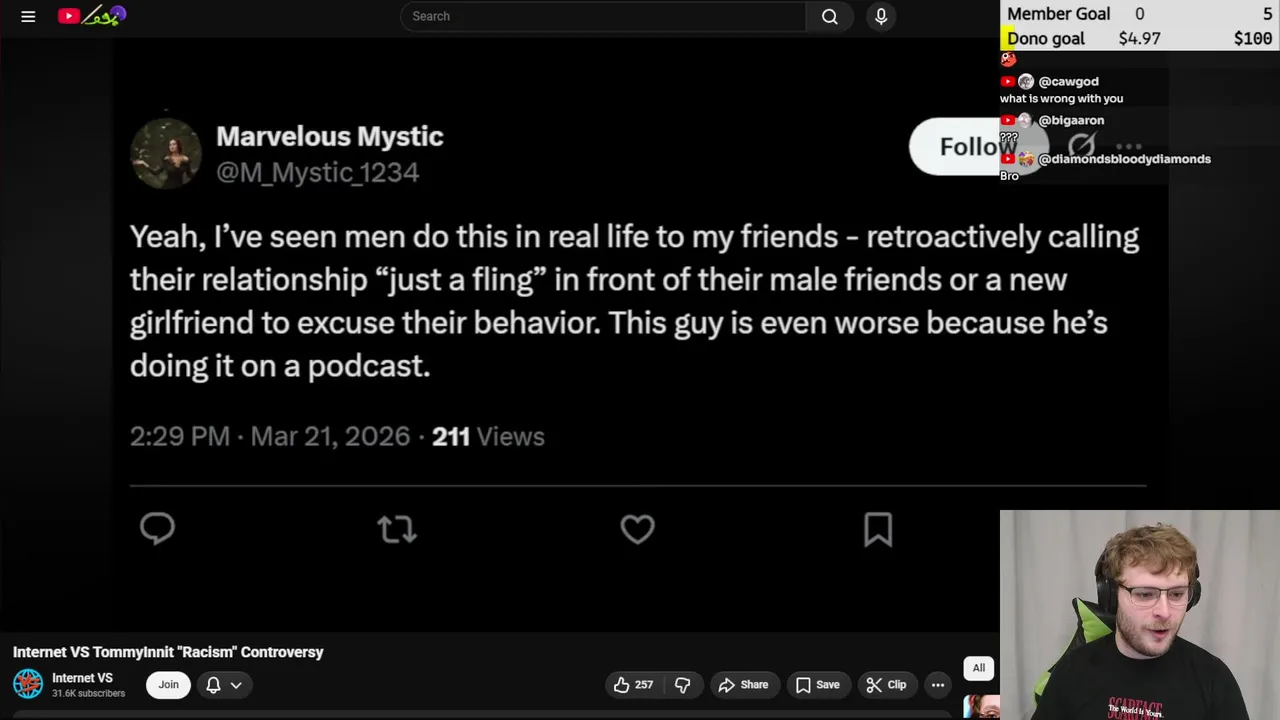Click the tweet's bookmark icon

click(x=878, y=529)
